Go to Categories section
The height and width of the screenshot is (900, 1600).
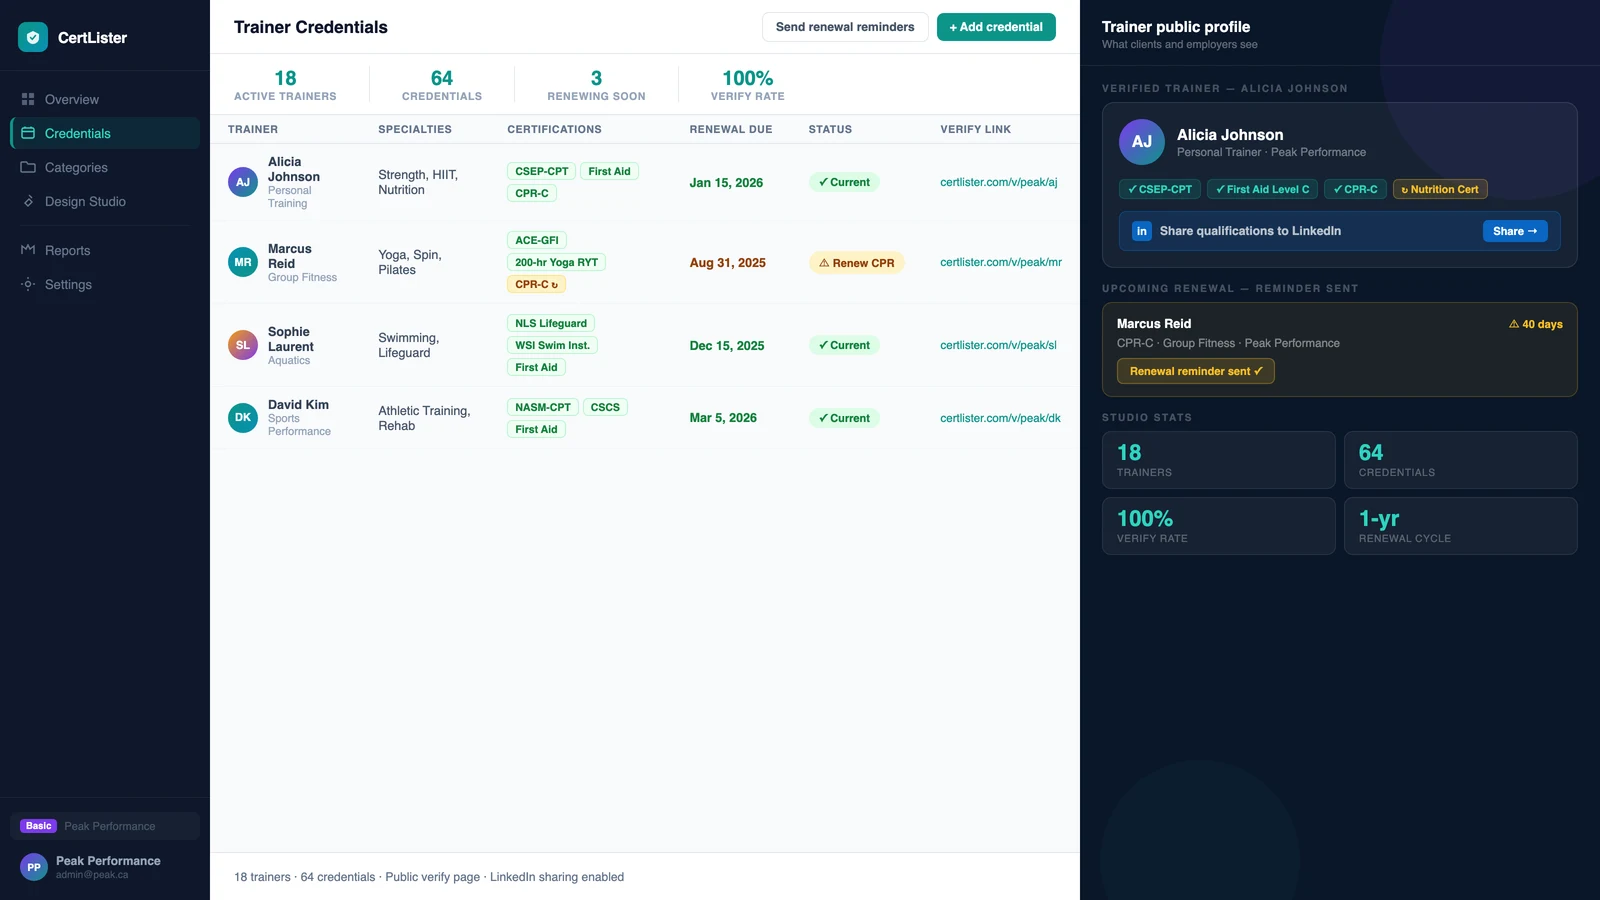click(105, 167)
